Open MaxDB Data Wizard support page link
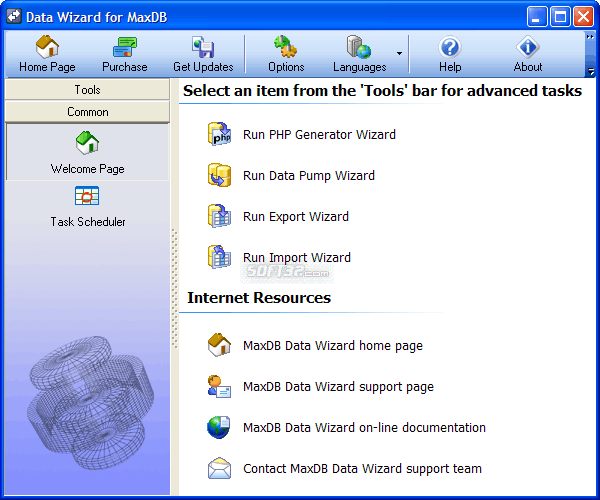600x500 pixels. click(x=338, y=387)
